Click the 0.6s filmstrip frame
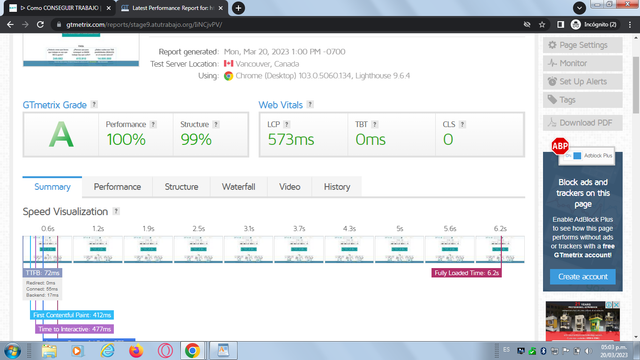The height and width of the screenshot is (360, 640). point(47,249)
